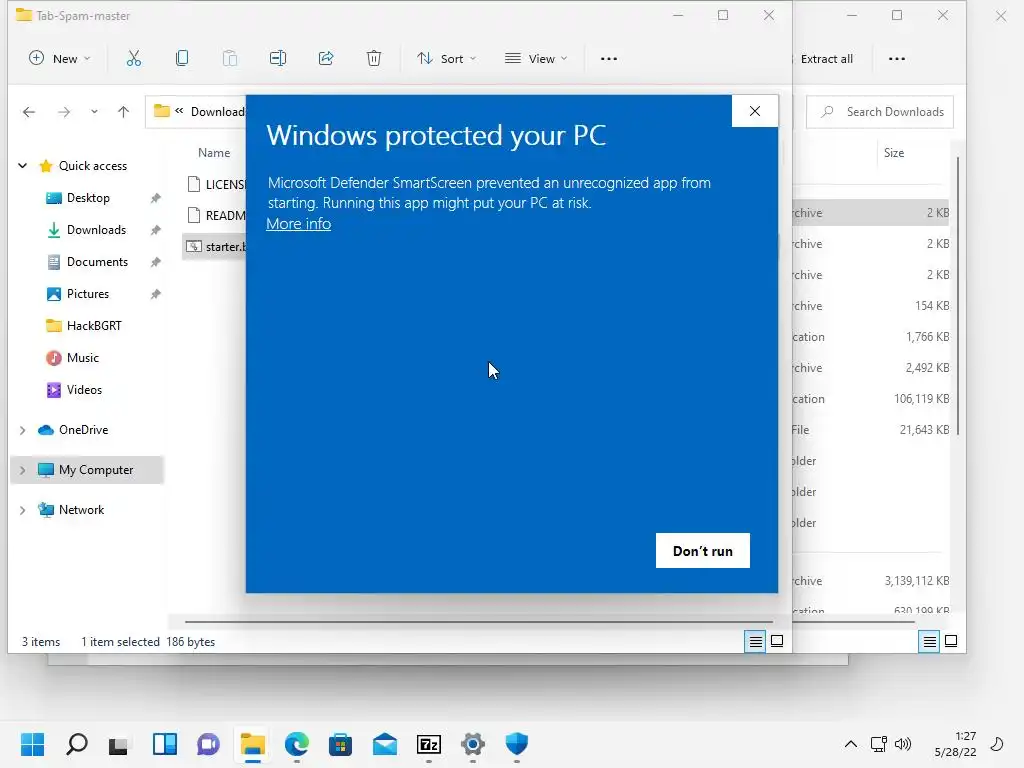Open the HackBGRT folder in sidebar
Viewport: 1024px width, 768px height.
click(94, 326)
